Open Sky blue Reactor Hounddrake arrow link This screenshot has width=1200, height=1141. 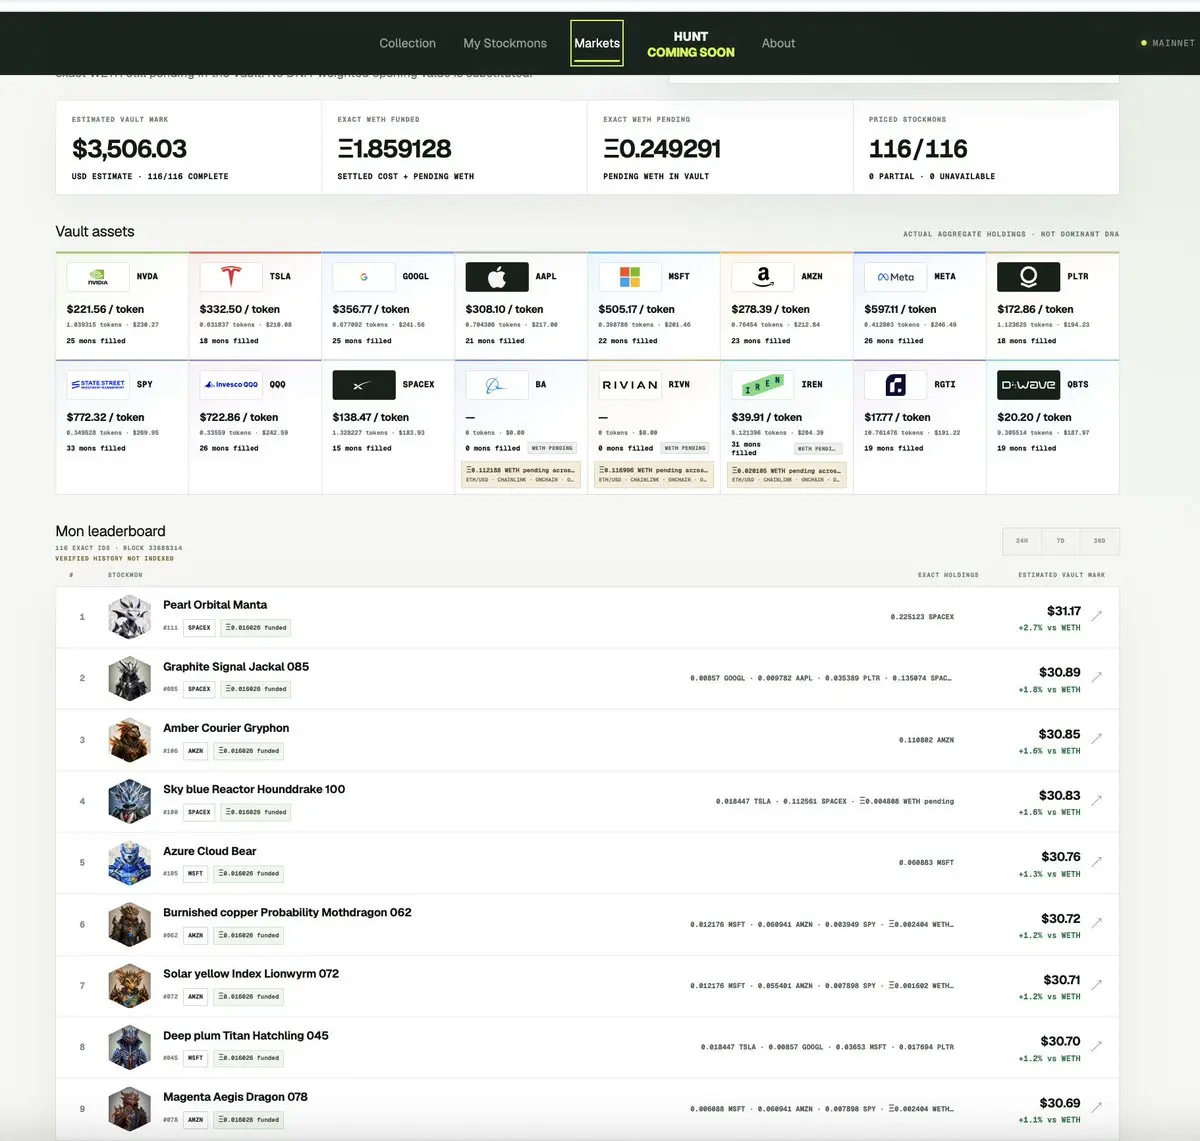coord(1097,800)
